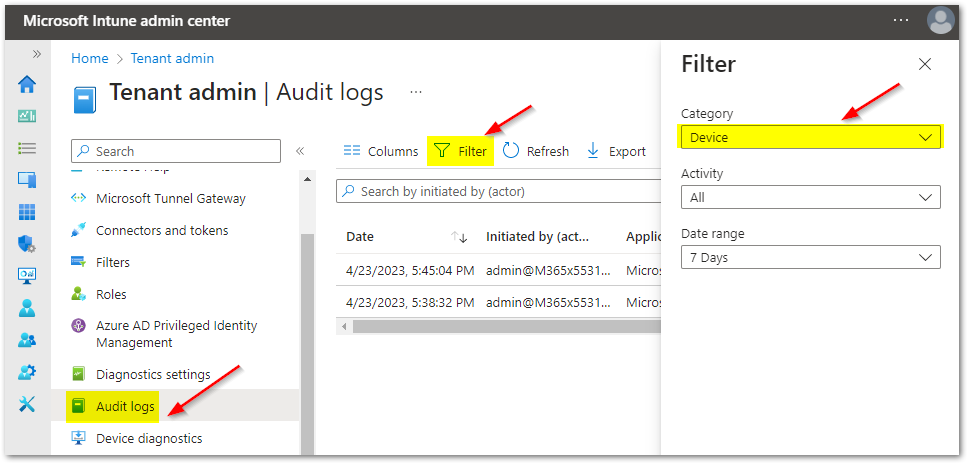Select log row dated 5:45:04 PM
Viewport: 968px width, 464px height.
pyautogui.click(x=498, y=270)
